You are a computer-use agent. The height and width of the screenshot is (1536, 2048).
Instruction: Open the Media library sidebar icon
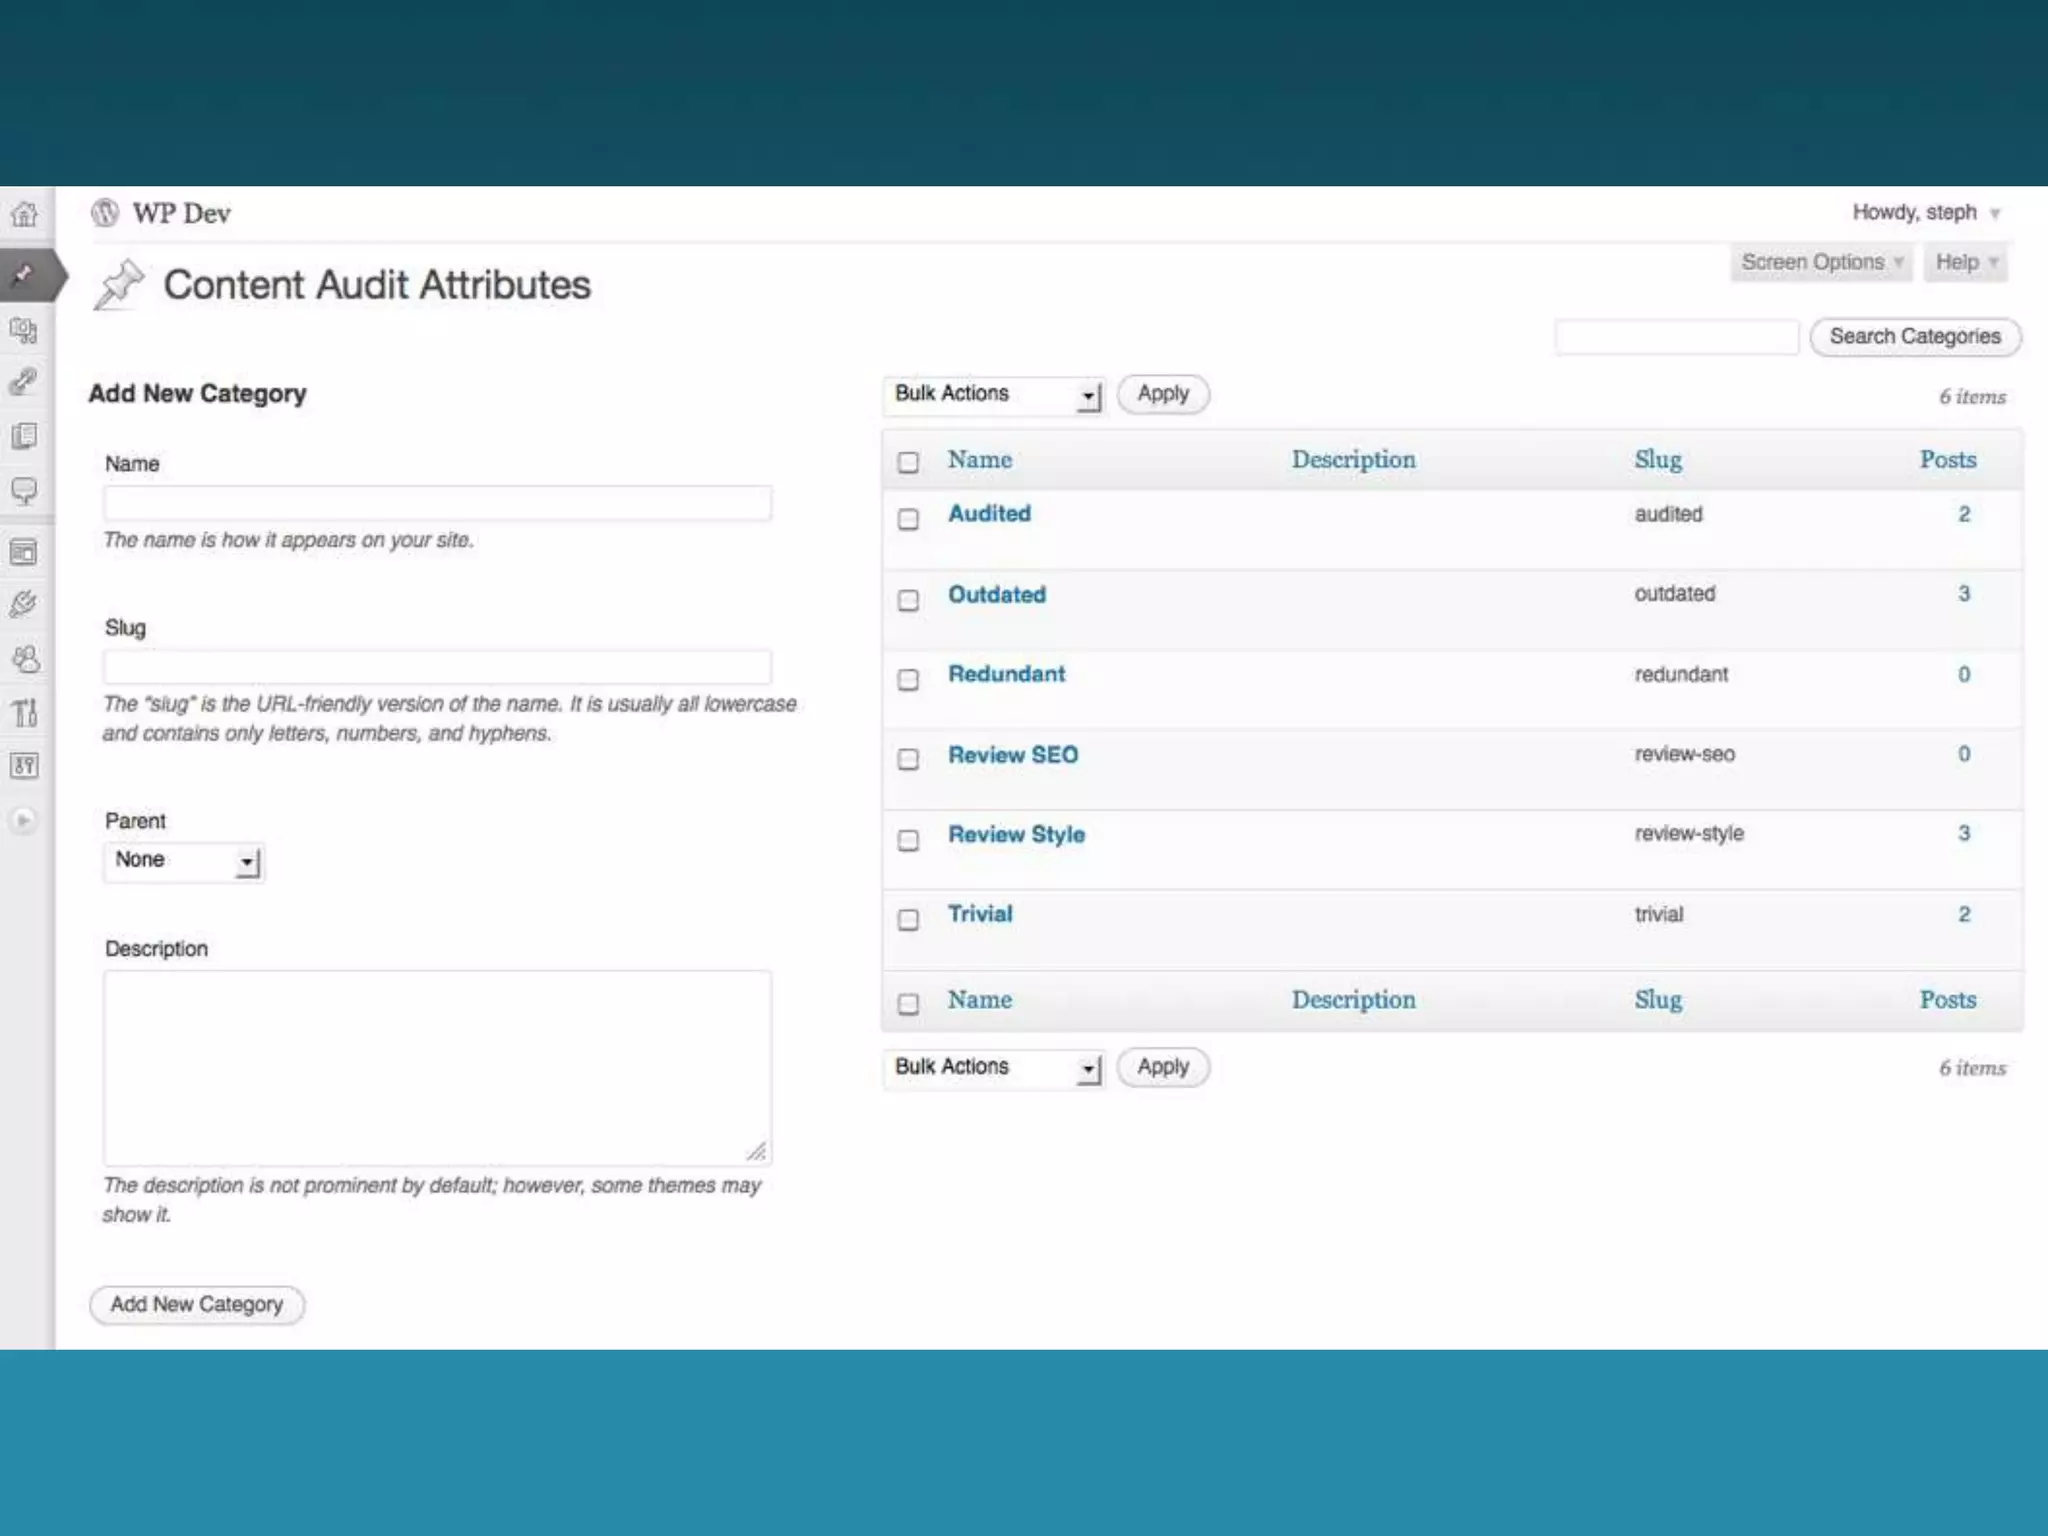25,330
